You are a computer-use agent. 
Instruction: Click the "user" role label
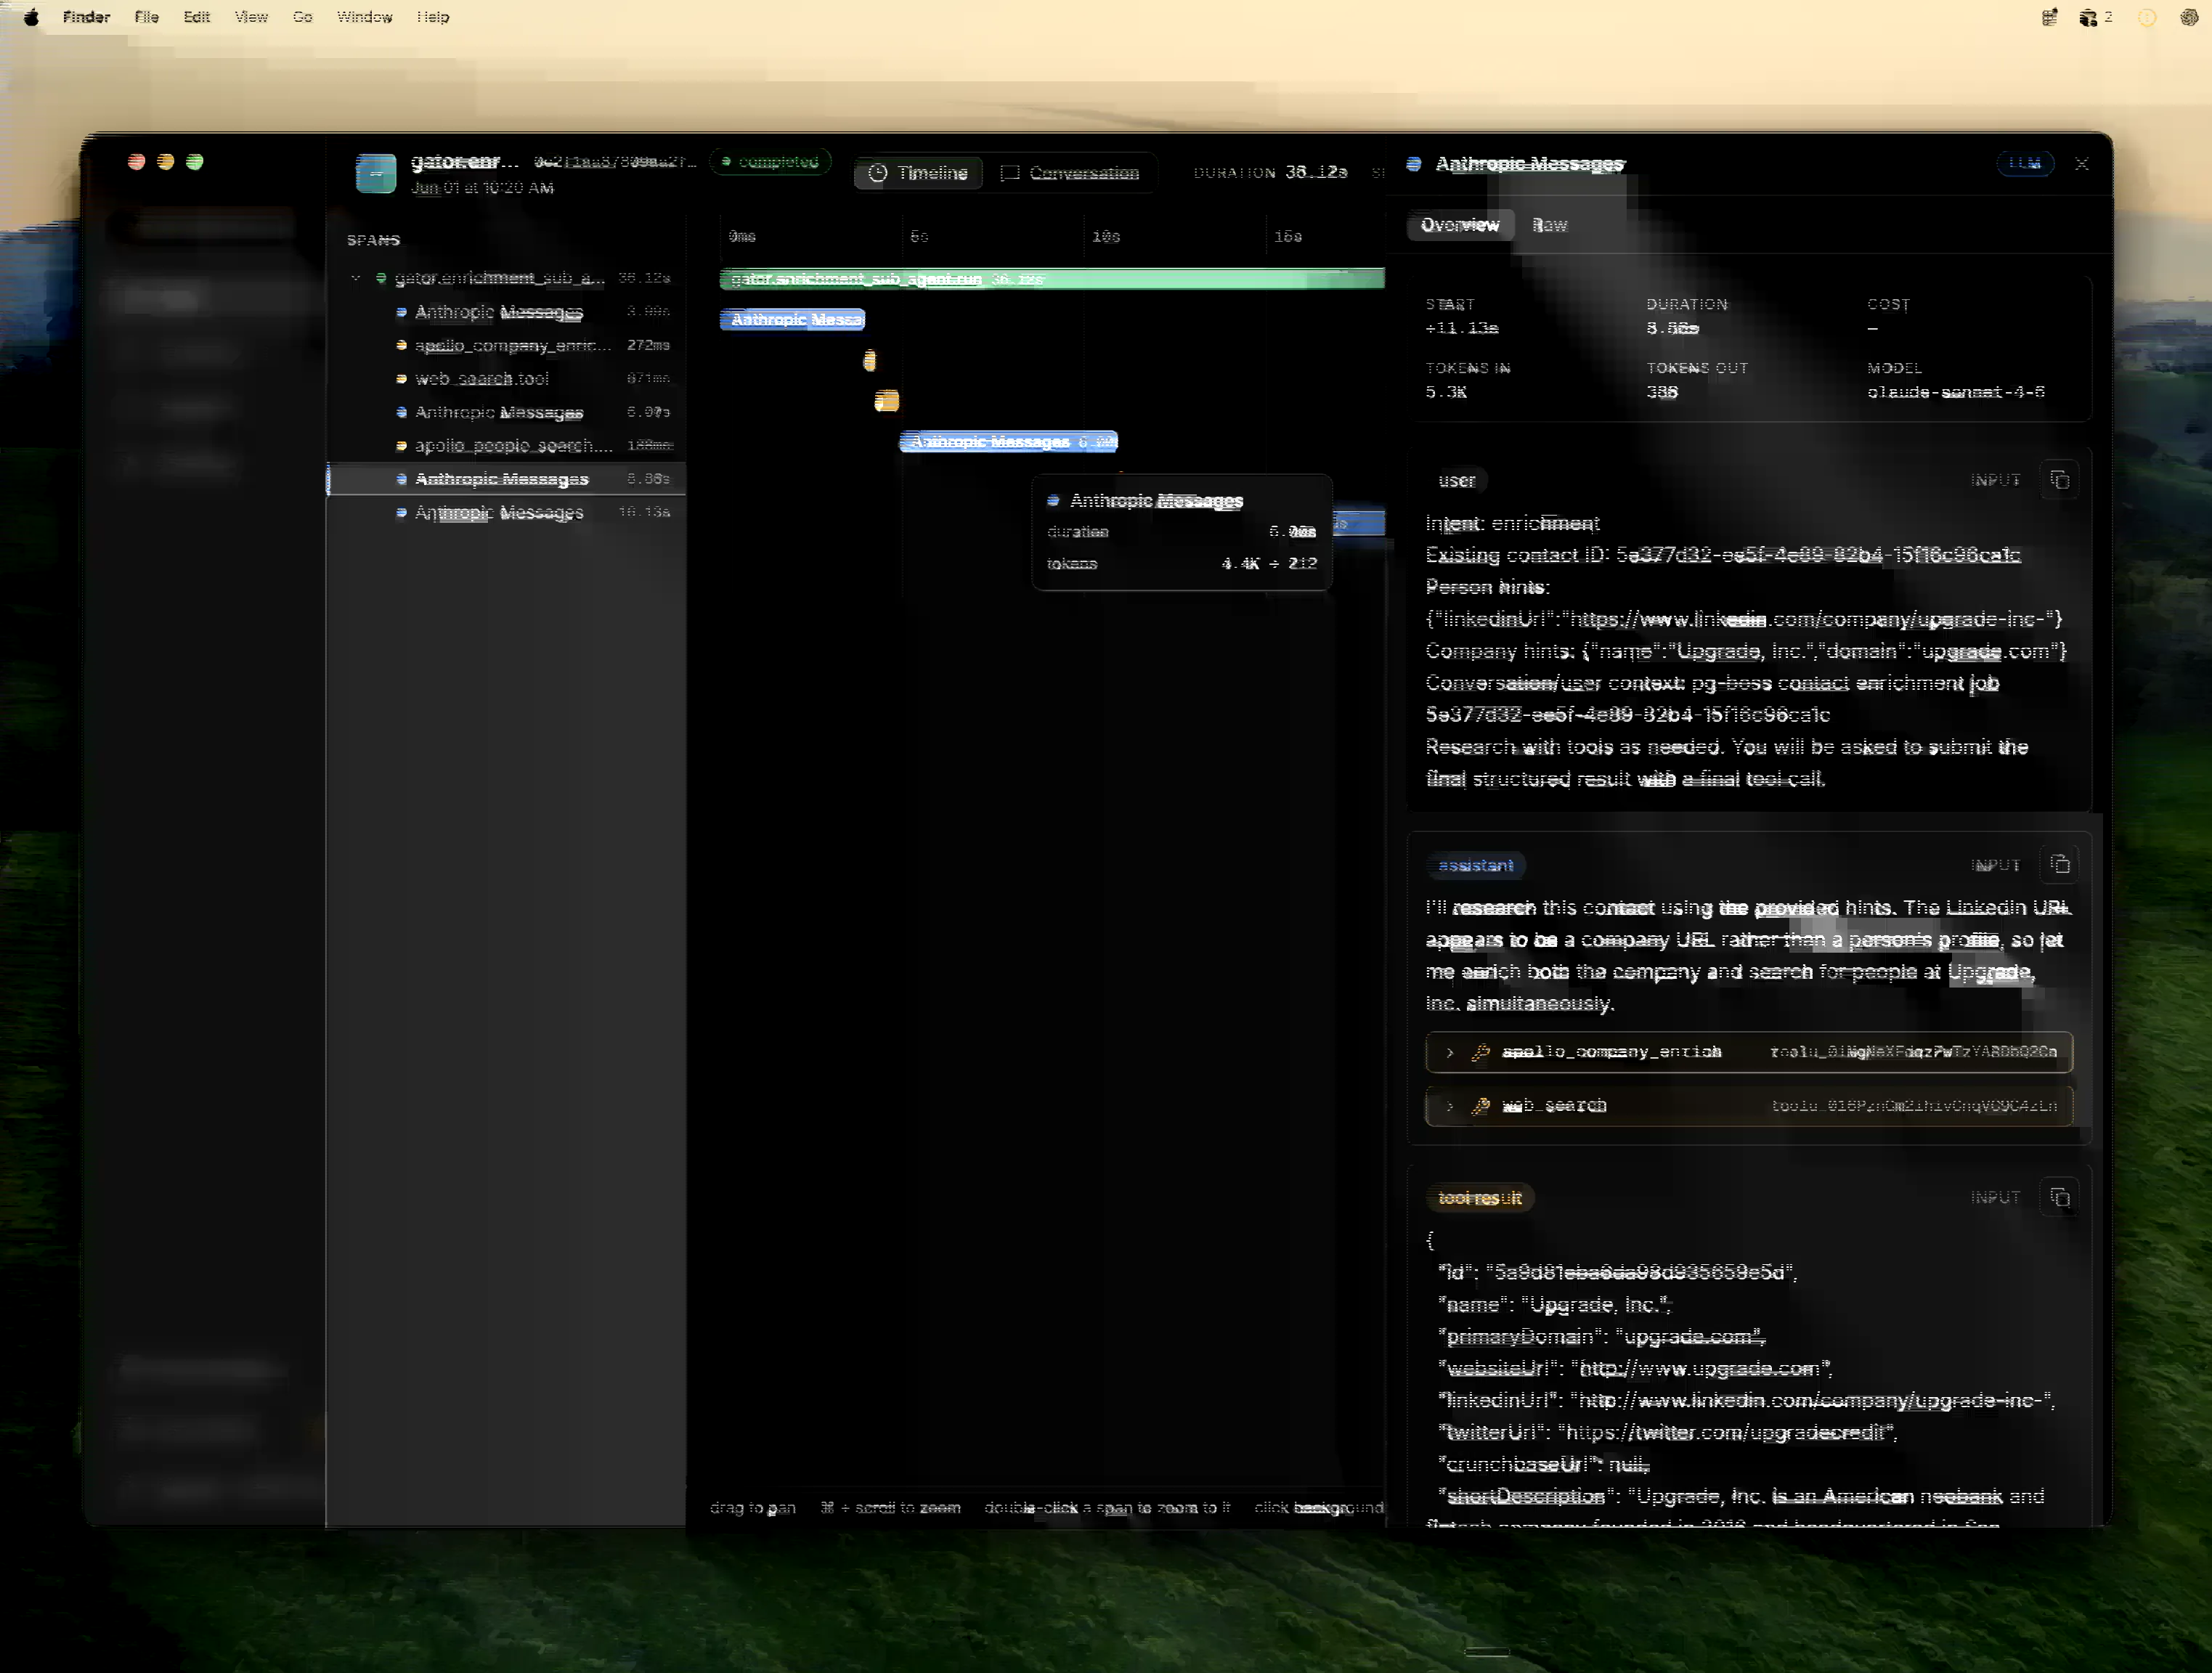click(1457, 480)
